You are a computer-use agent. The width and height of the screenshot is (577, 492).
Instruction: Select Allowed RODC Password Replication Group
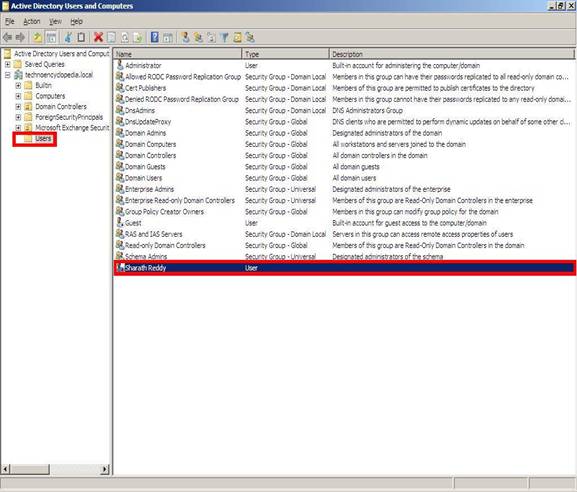pyautogui.click(x=183, y=77)
